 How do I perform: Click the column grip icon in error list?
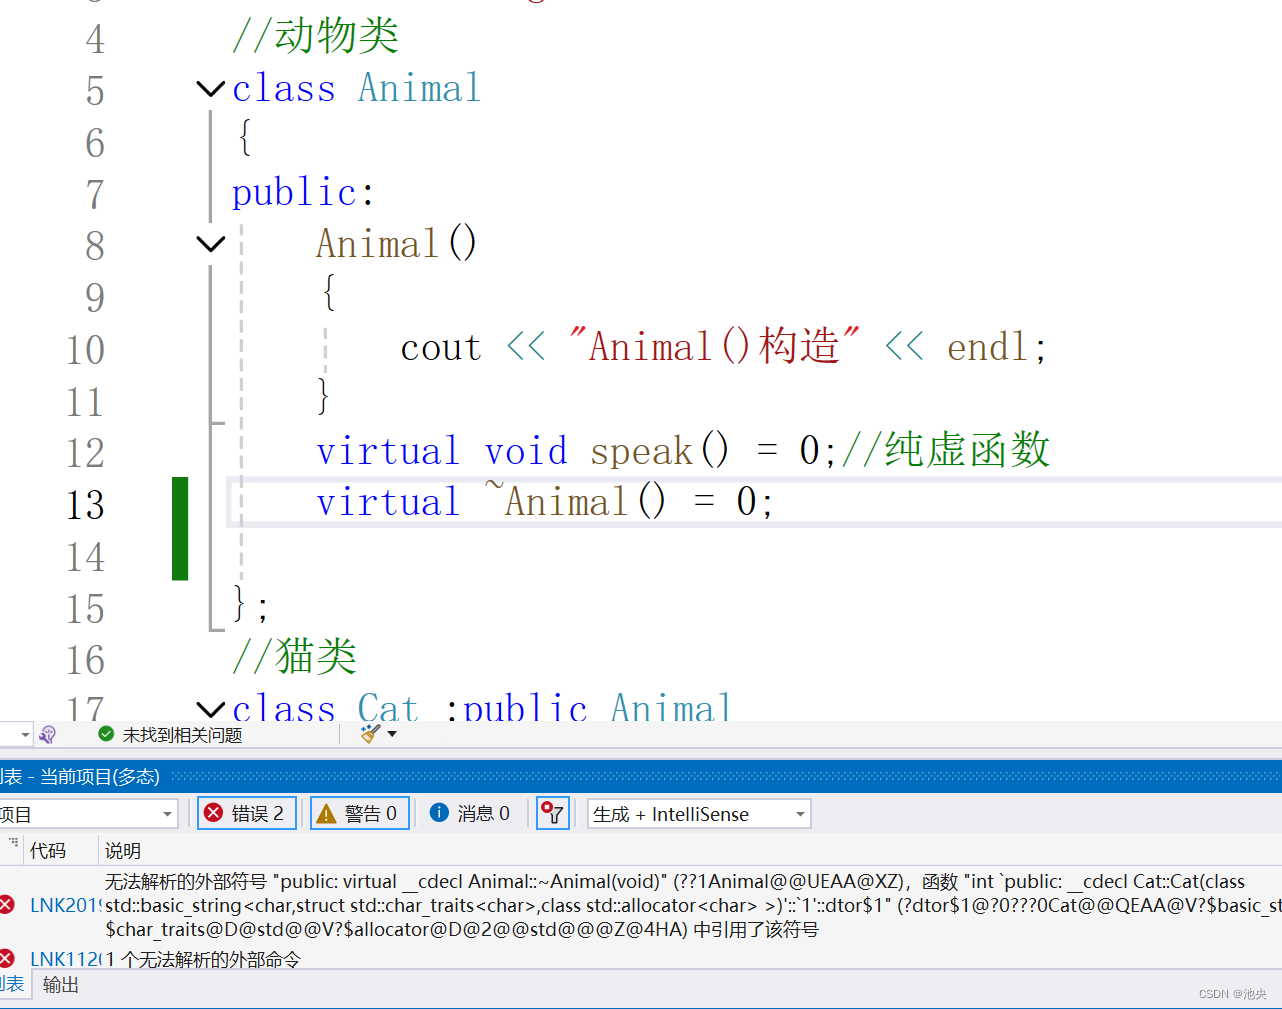point(14,844)
